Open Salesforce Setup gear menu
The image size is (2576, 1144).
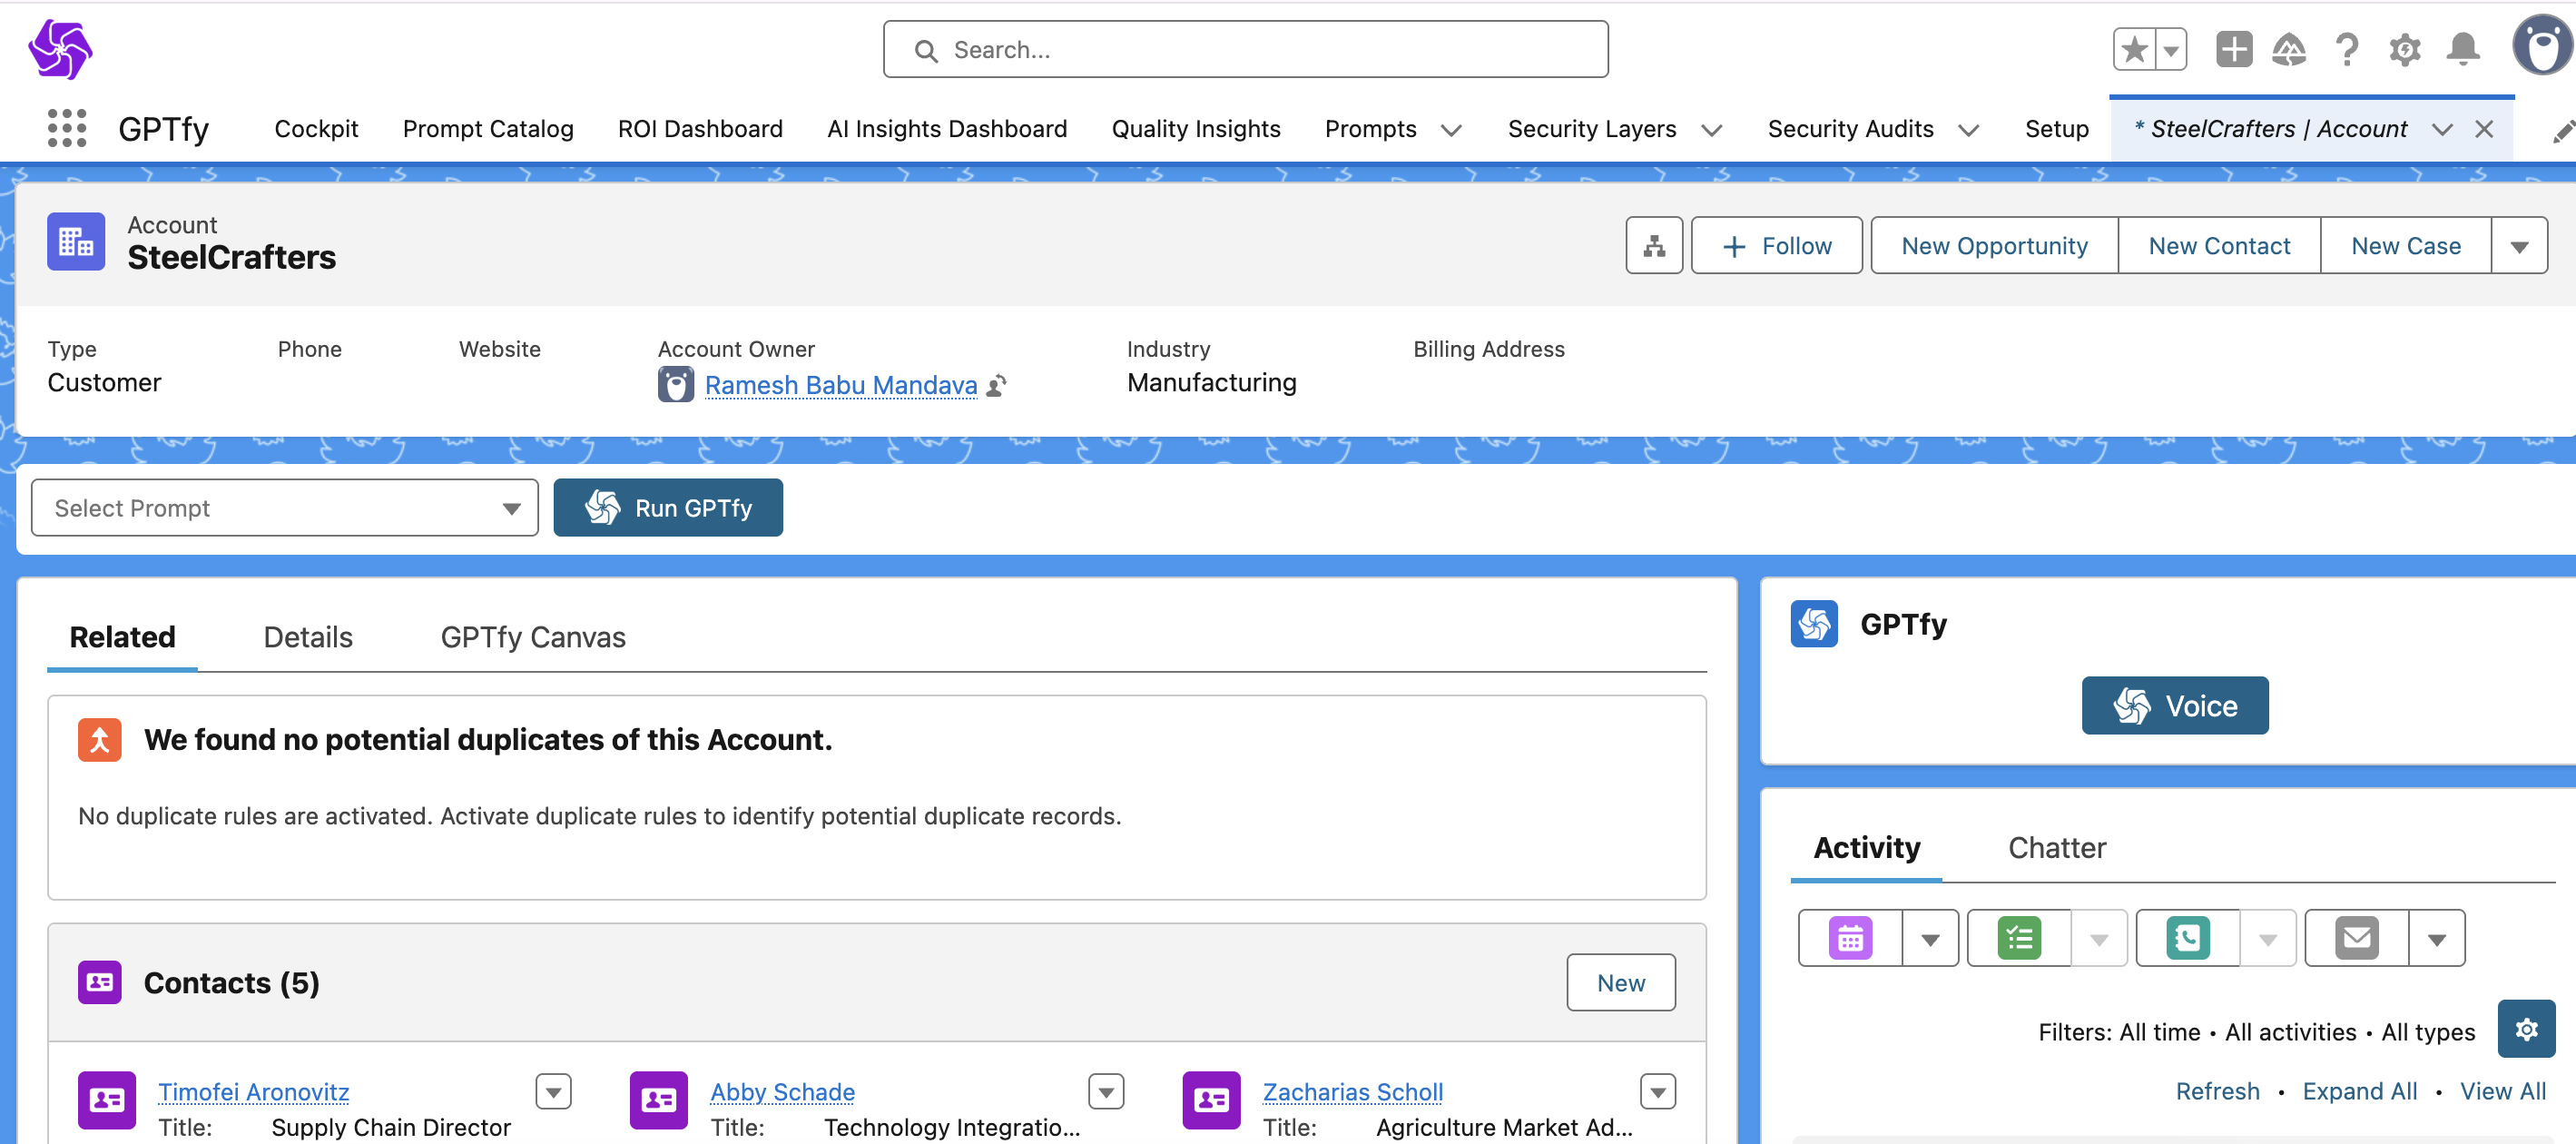(2404, 50)
